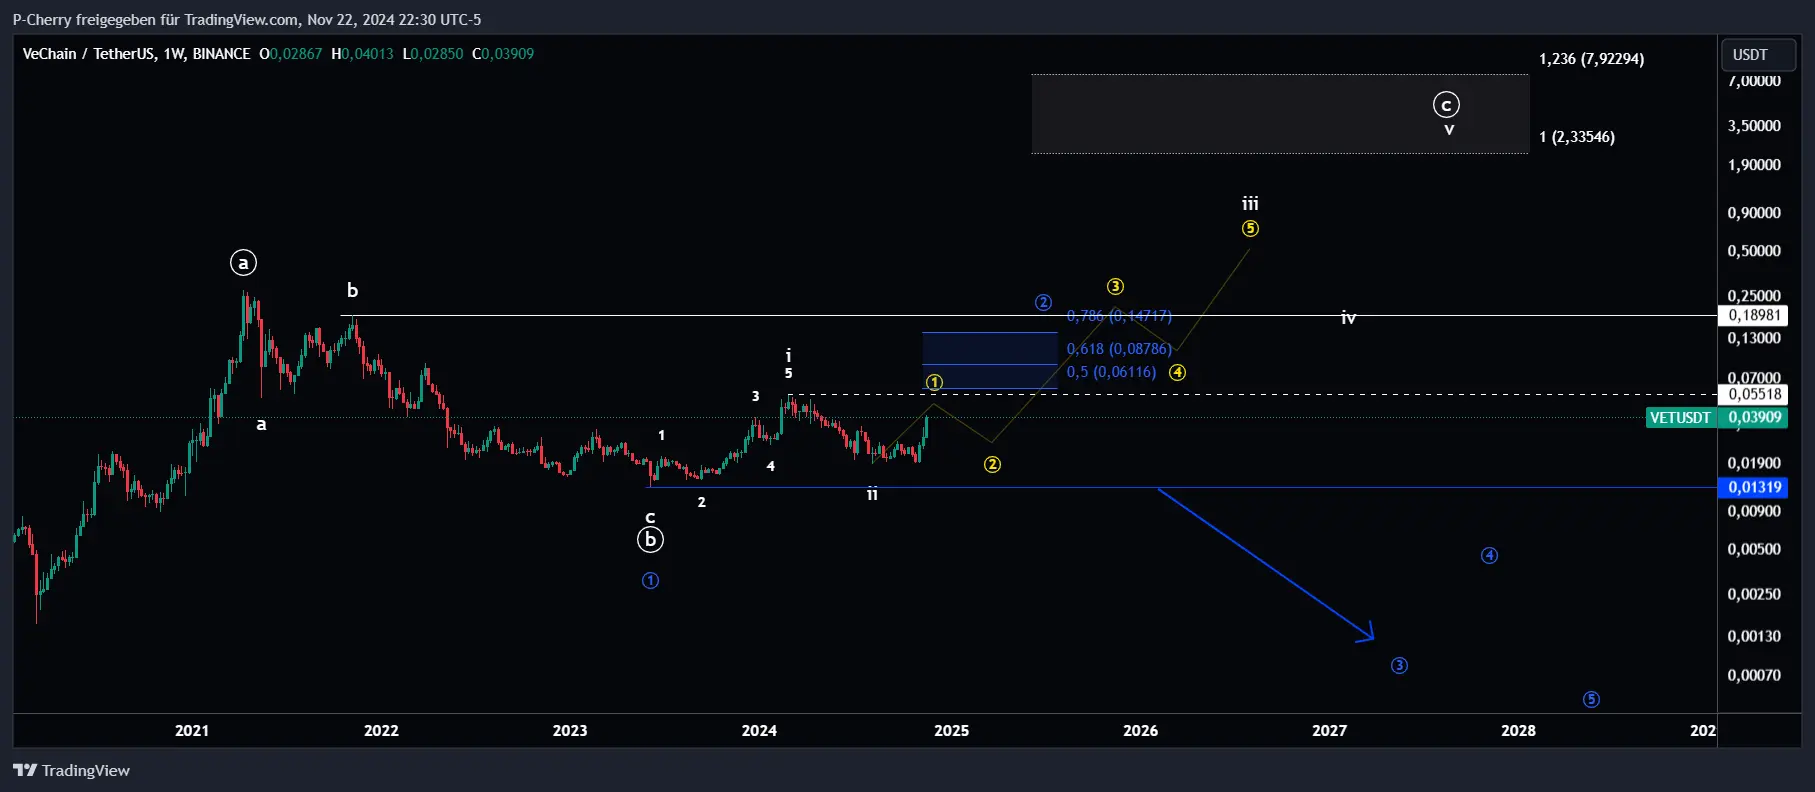Click the white circled 'a' wave label
1815x792 pixels.
[x=243, y=263]
